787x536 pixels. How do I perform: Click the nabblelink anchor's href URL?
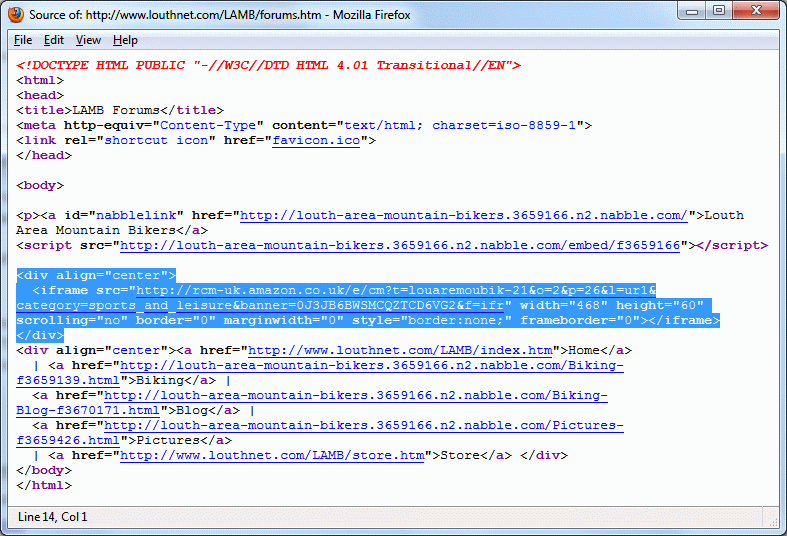[463, 215]
